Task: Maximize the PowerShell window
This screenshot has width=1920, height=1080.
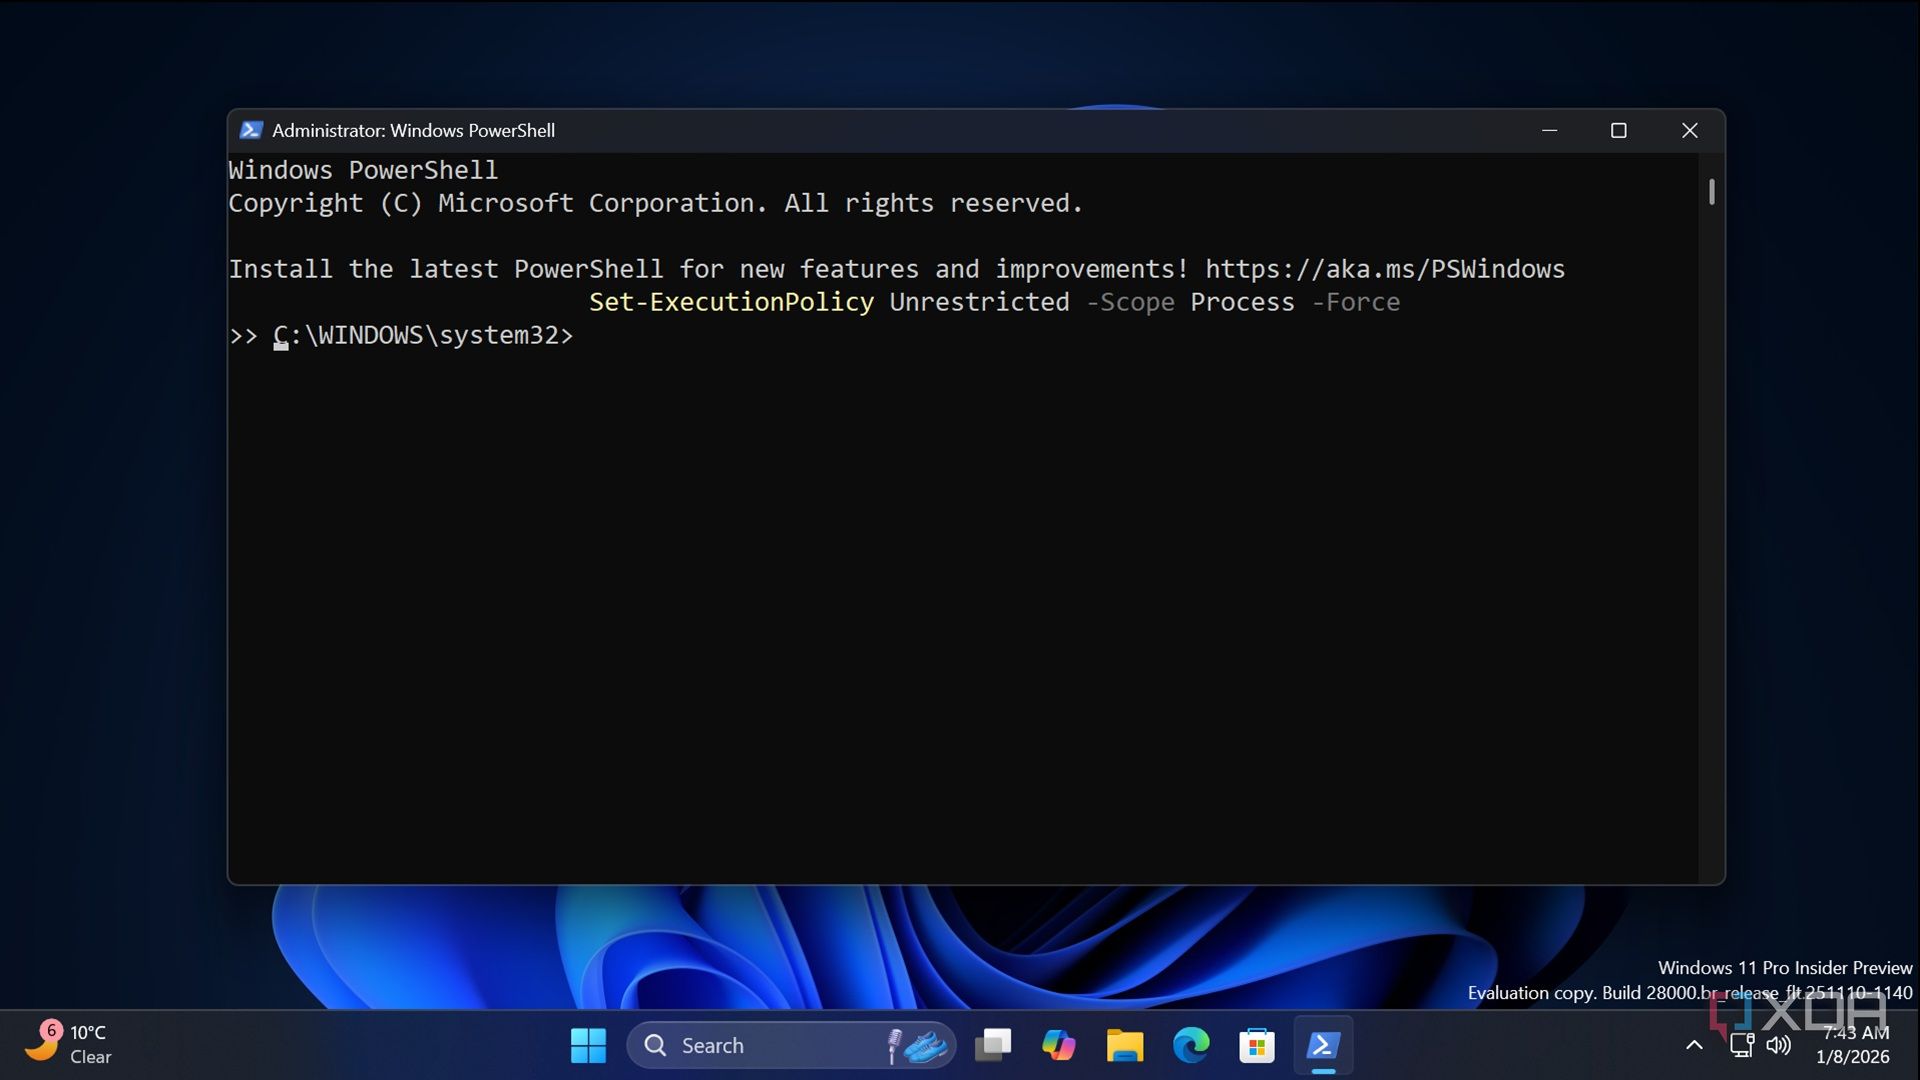Action: tap(1619, 131)
